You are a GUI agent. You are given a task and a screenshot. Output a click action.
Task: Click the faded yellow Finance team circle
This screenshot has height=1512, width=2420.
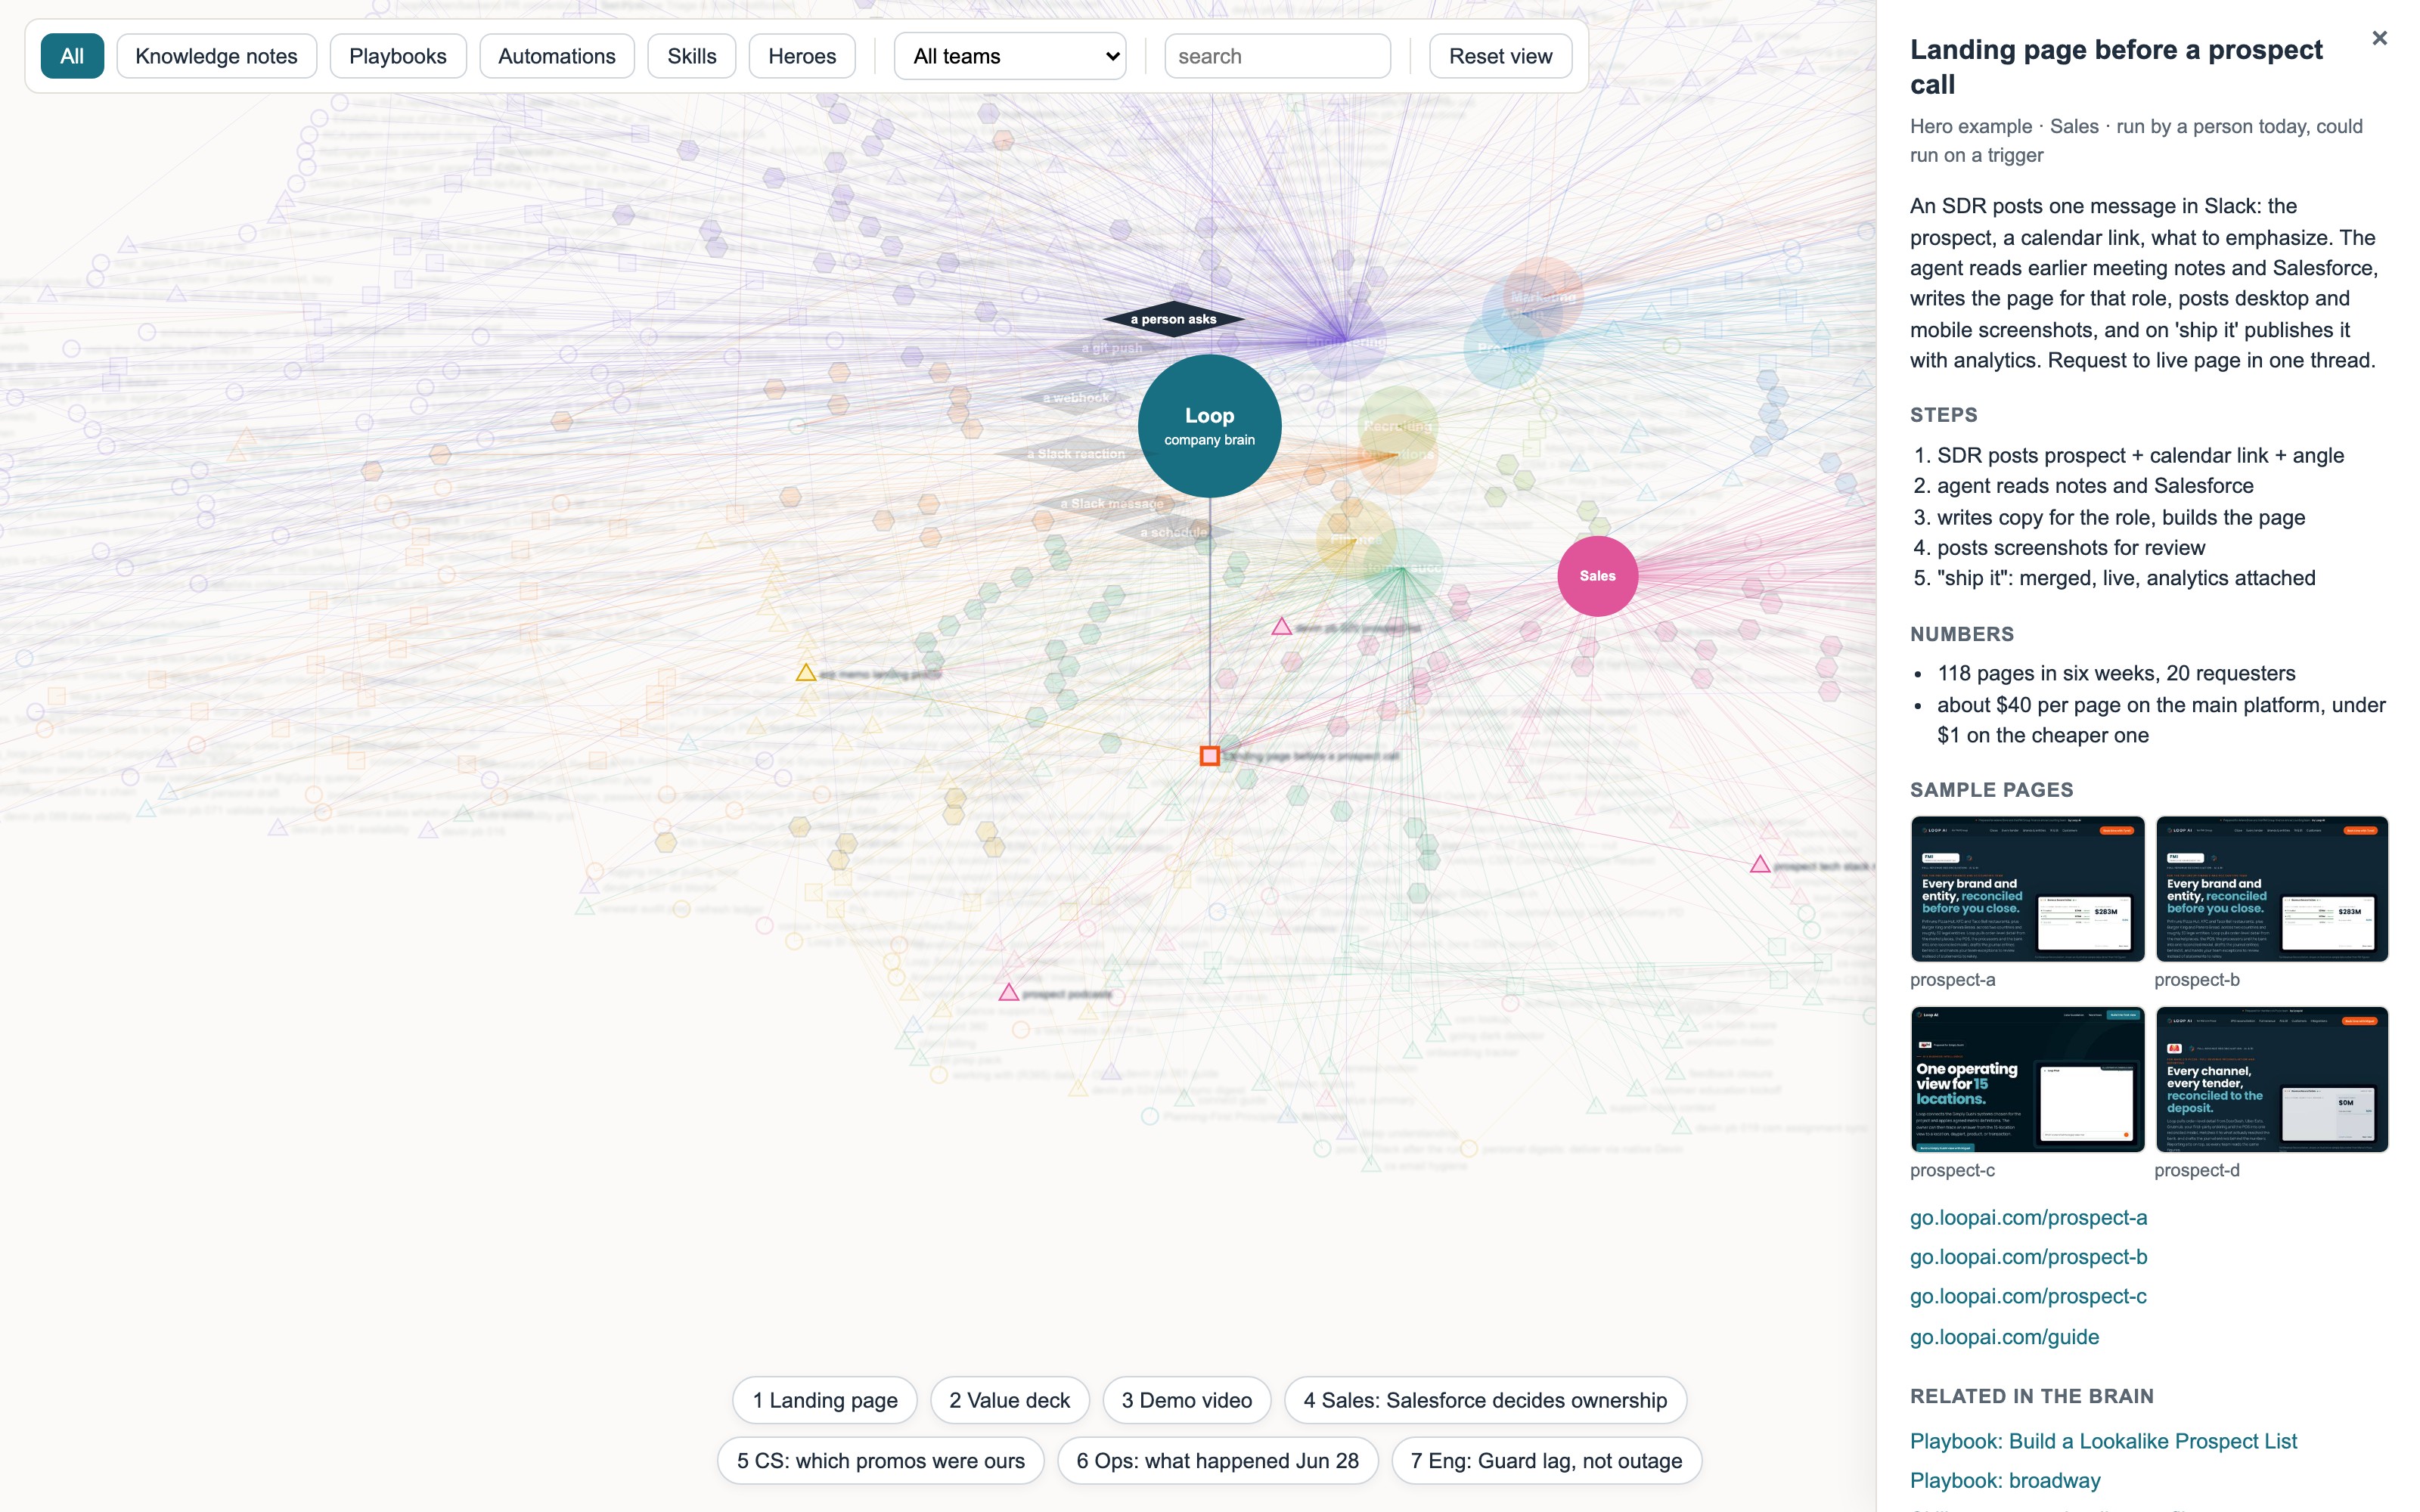point(1356,540)
